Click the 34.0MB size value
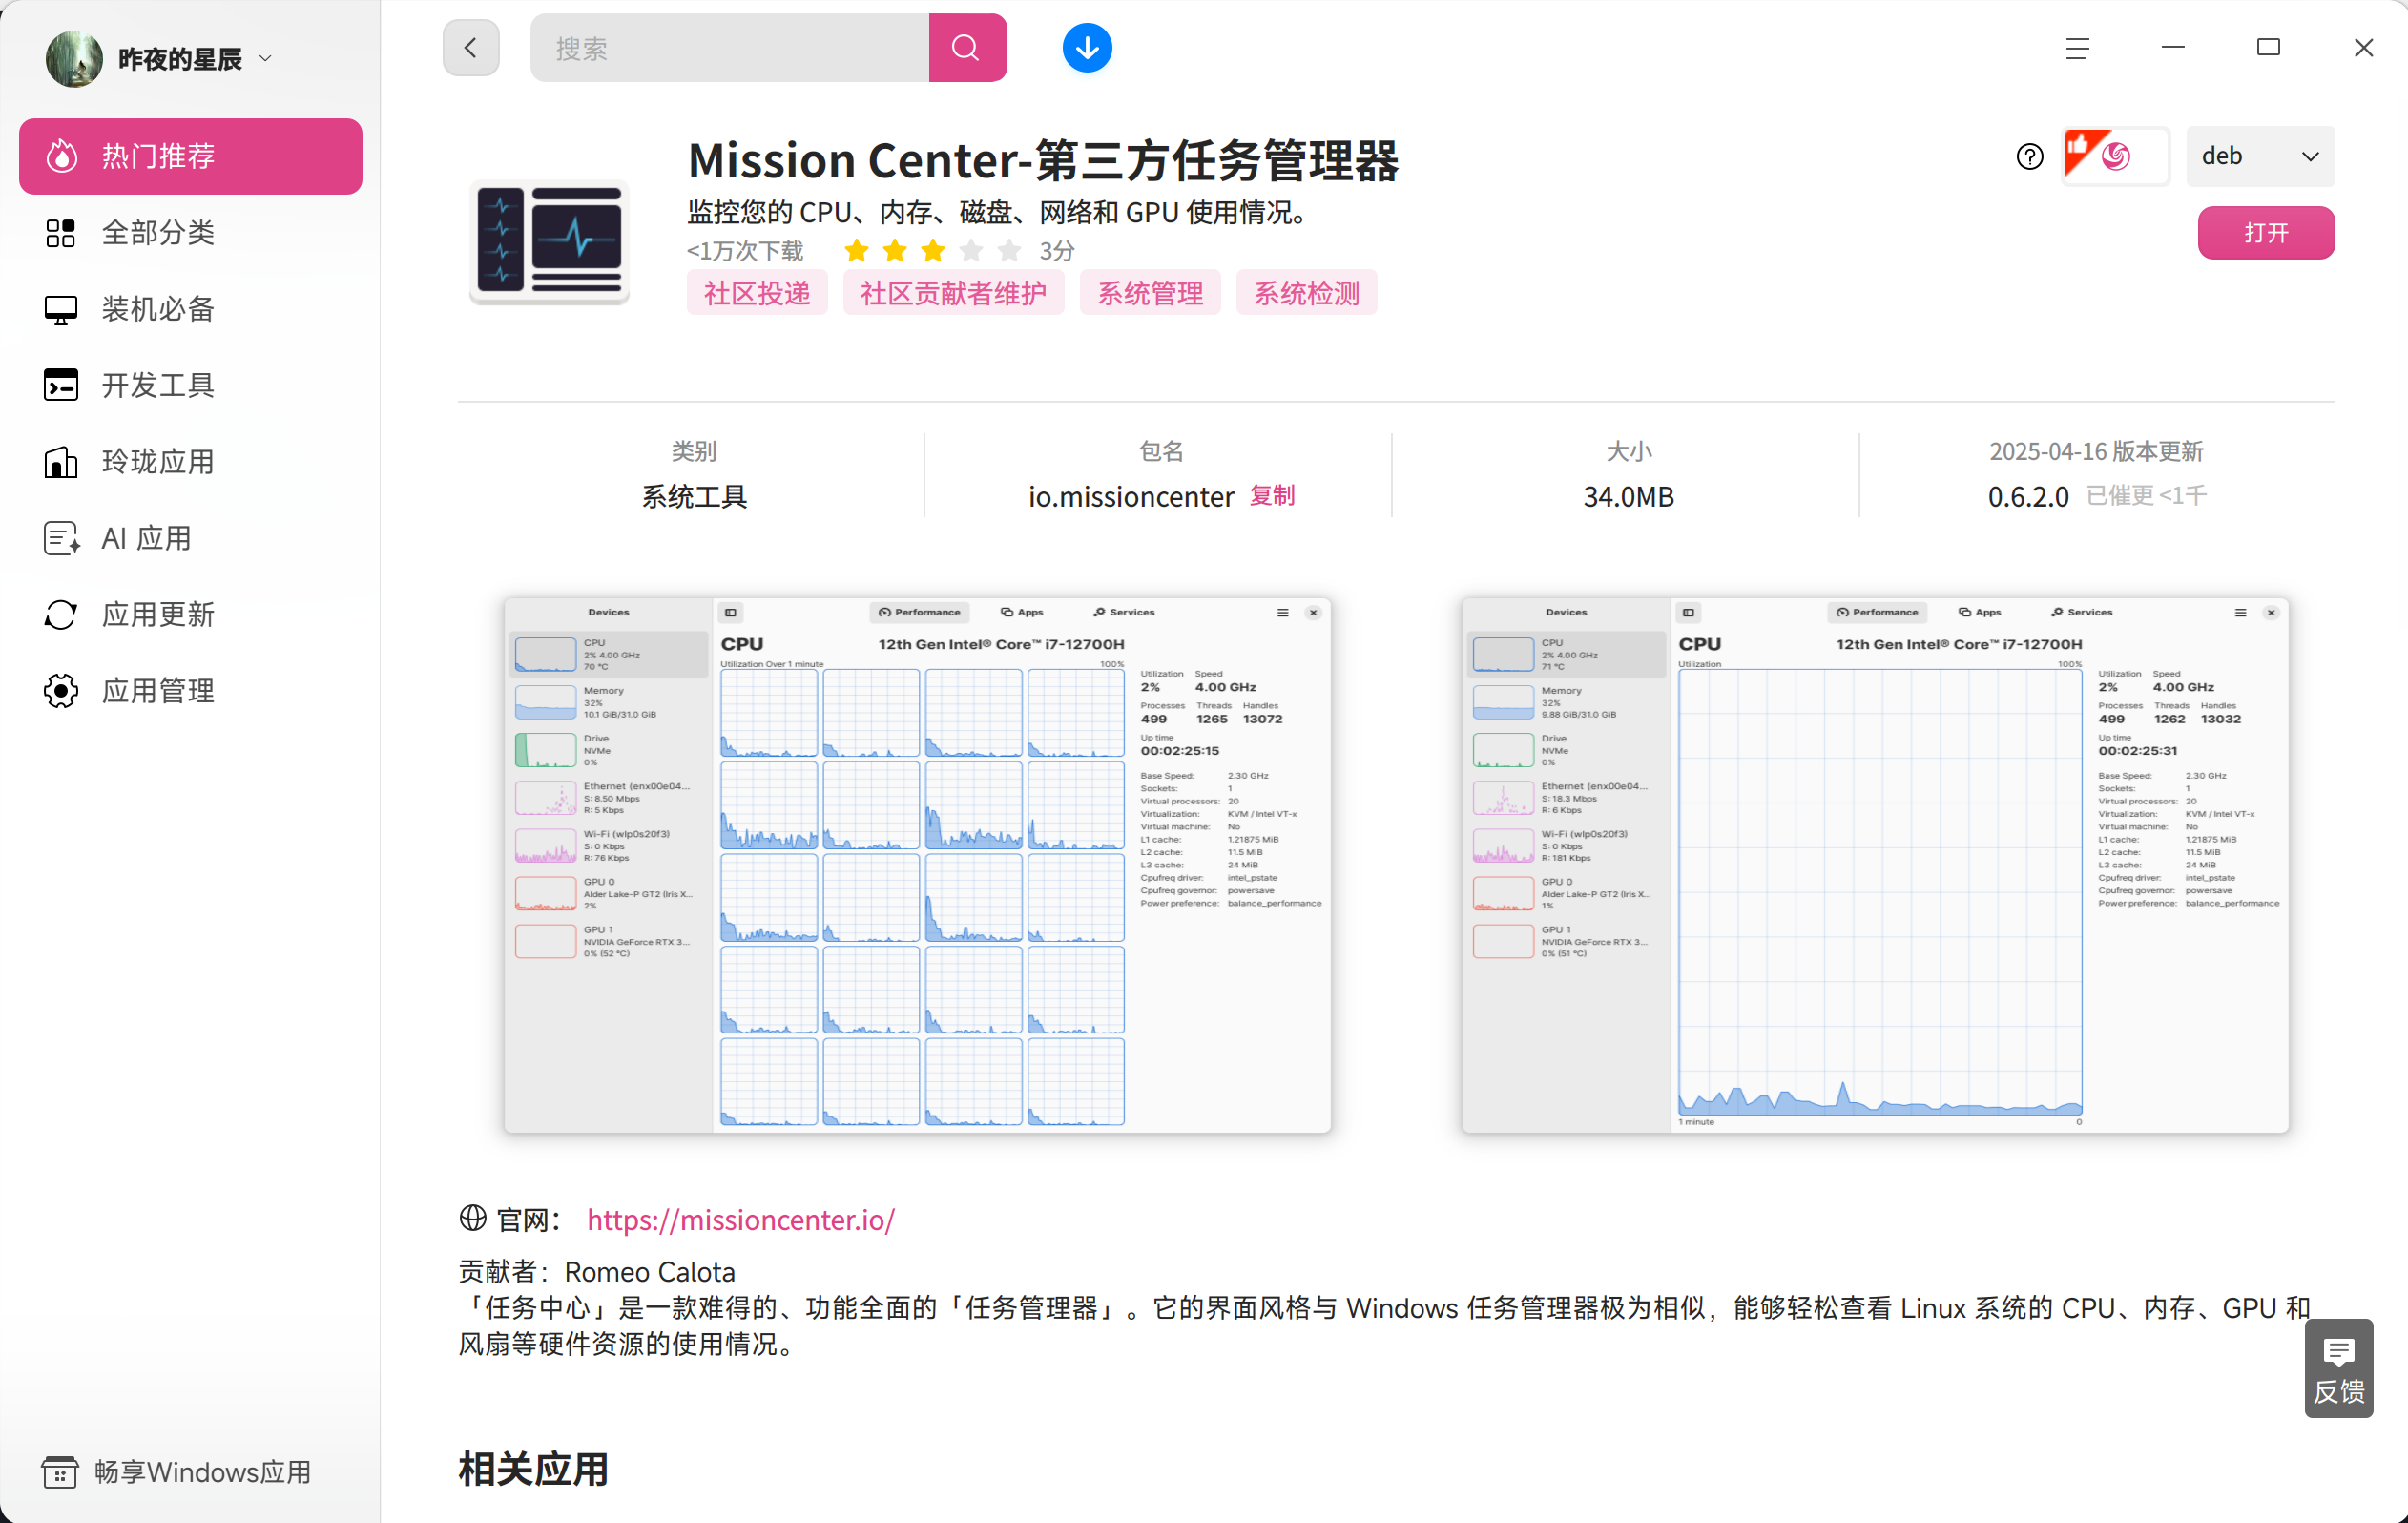The image size is (2408, 1523). 1628,496
